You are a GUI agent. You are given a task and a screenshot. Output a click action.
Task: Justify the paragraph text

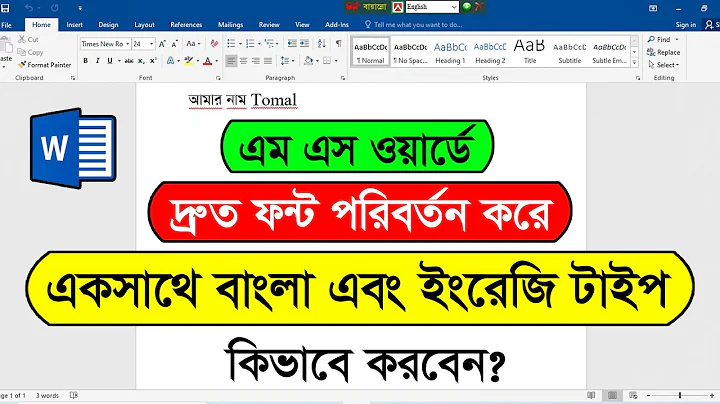point(268,61)
